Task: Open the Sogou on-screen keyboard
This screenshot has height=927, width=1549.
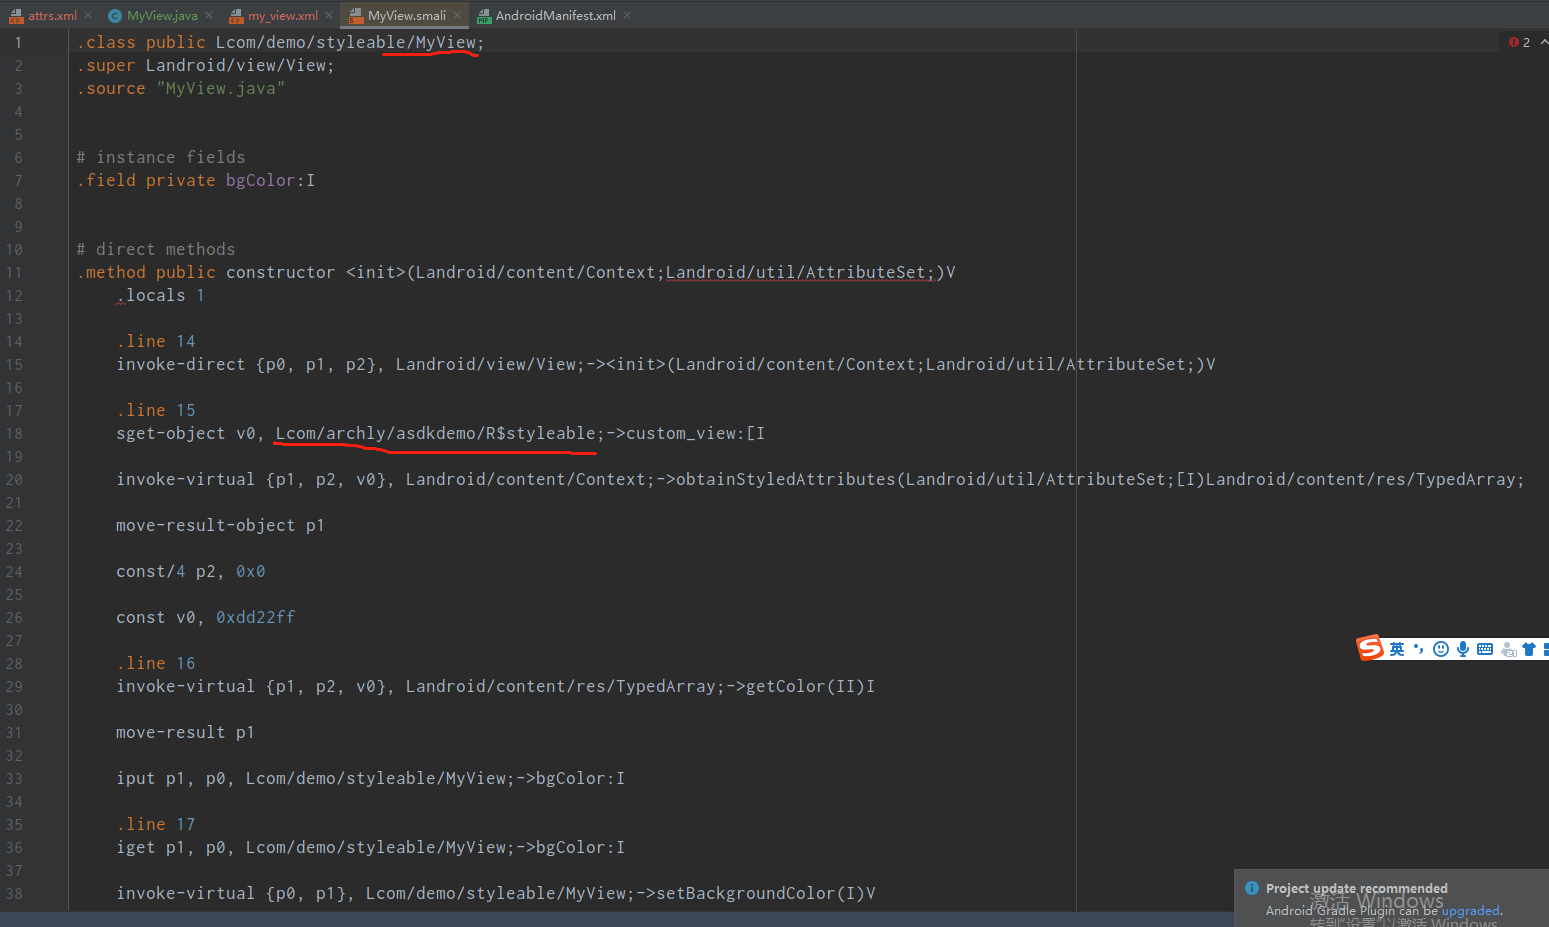Action: [x=1485, y=648]
